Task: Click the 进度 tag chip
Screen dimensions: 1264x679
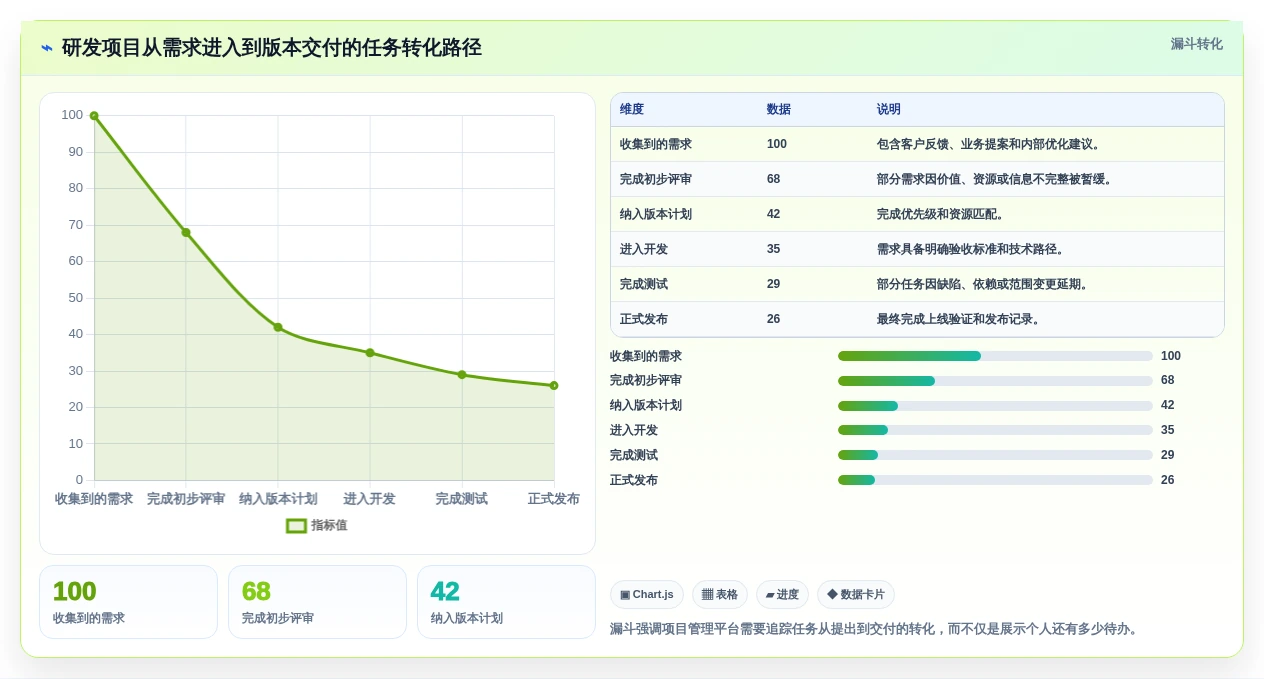Action: (x=782, y=594)
